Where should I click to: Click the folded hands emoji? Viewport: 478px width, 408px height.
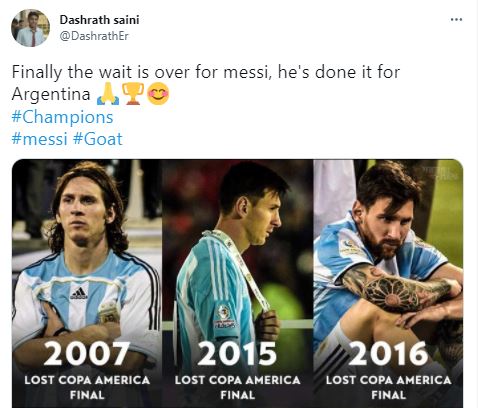coord(108,94)
